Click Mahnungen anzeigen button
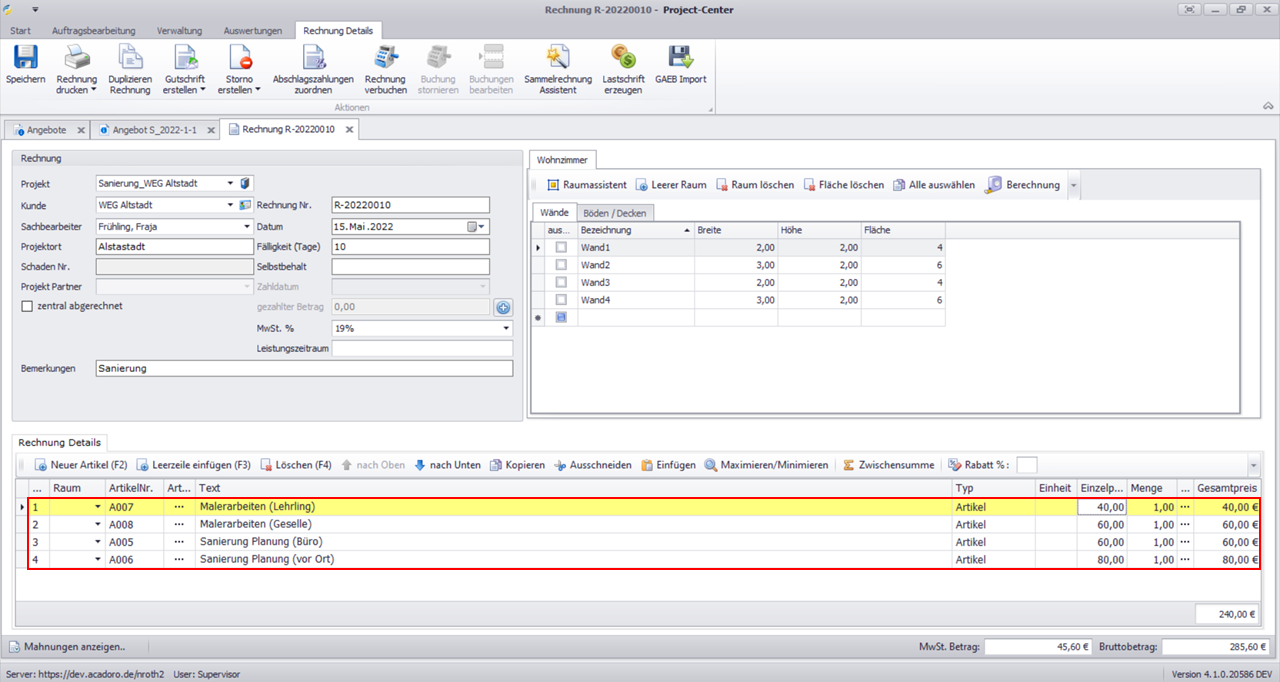The width and height of the screenshot is (1280, 682). click(x=68, y=647)
